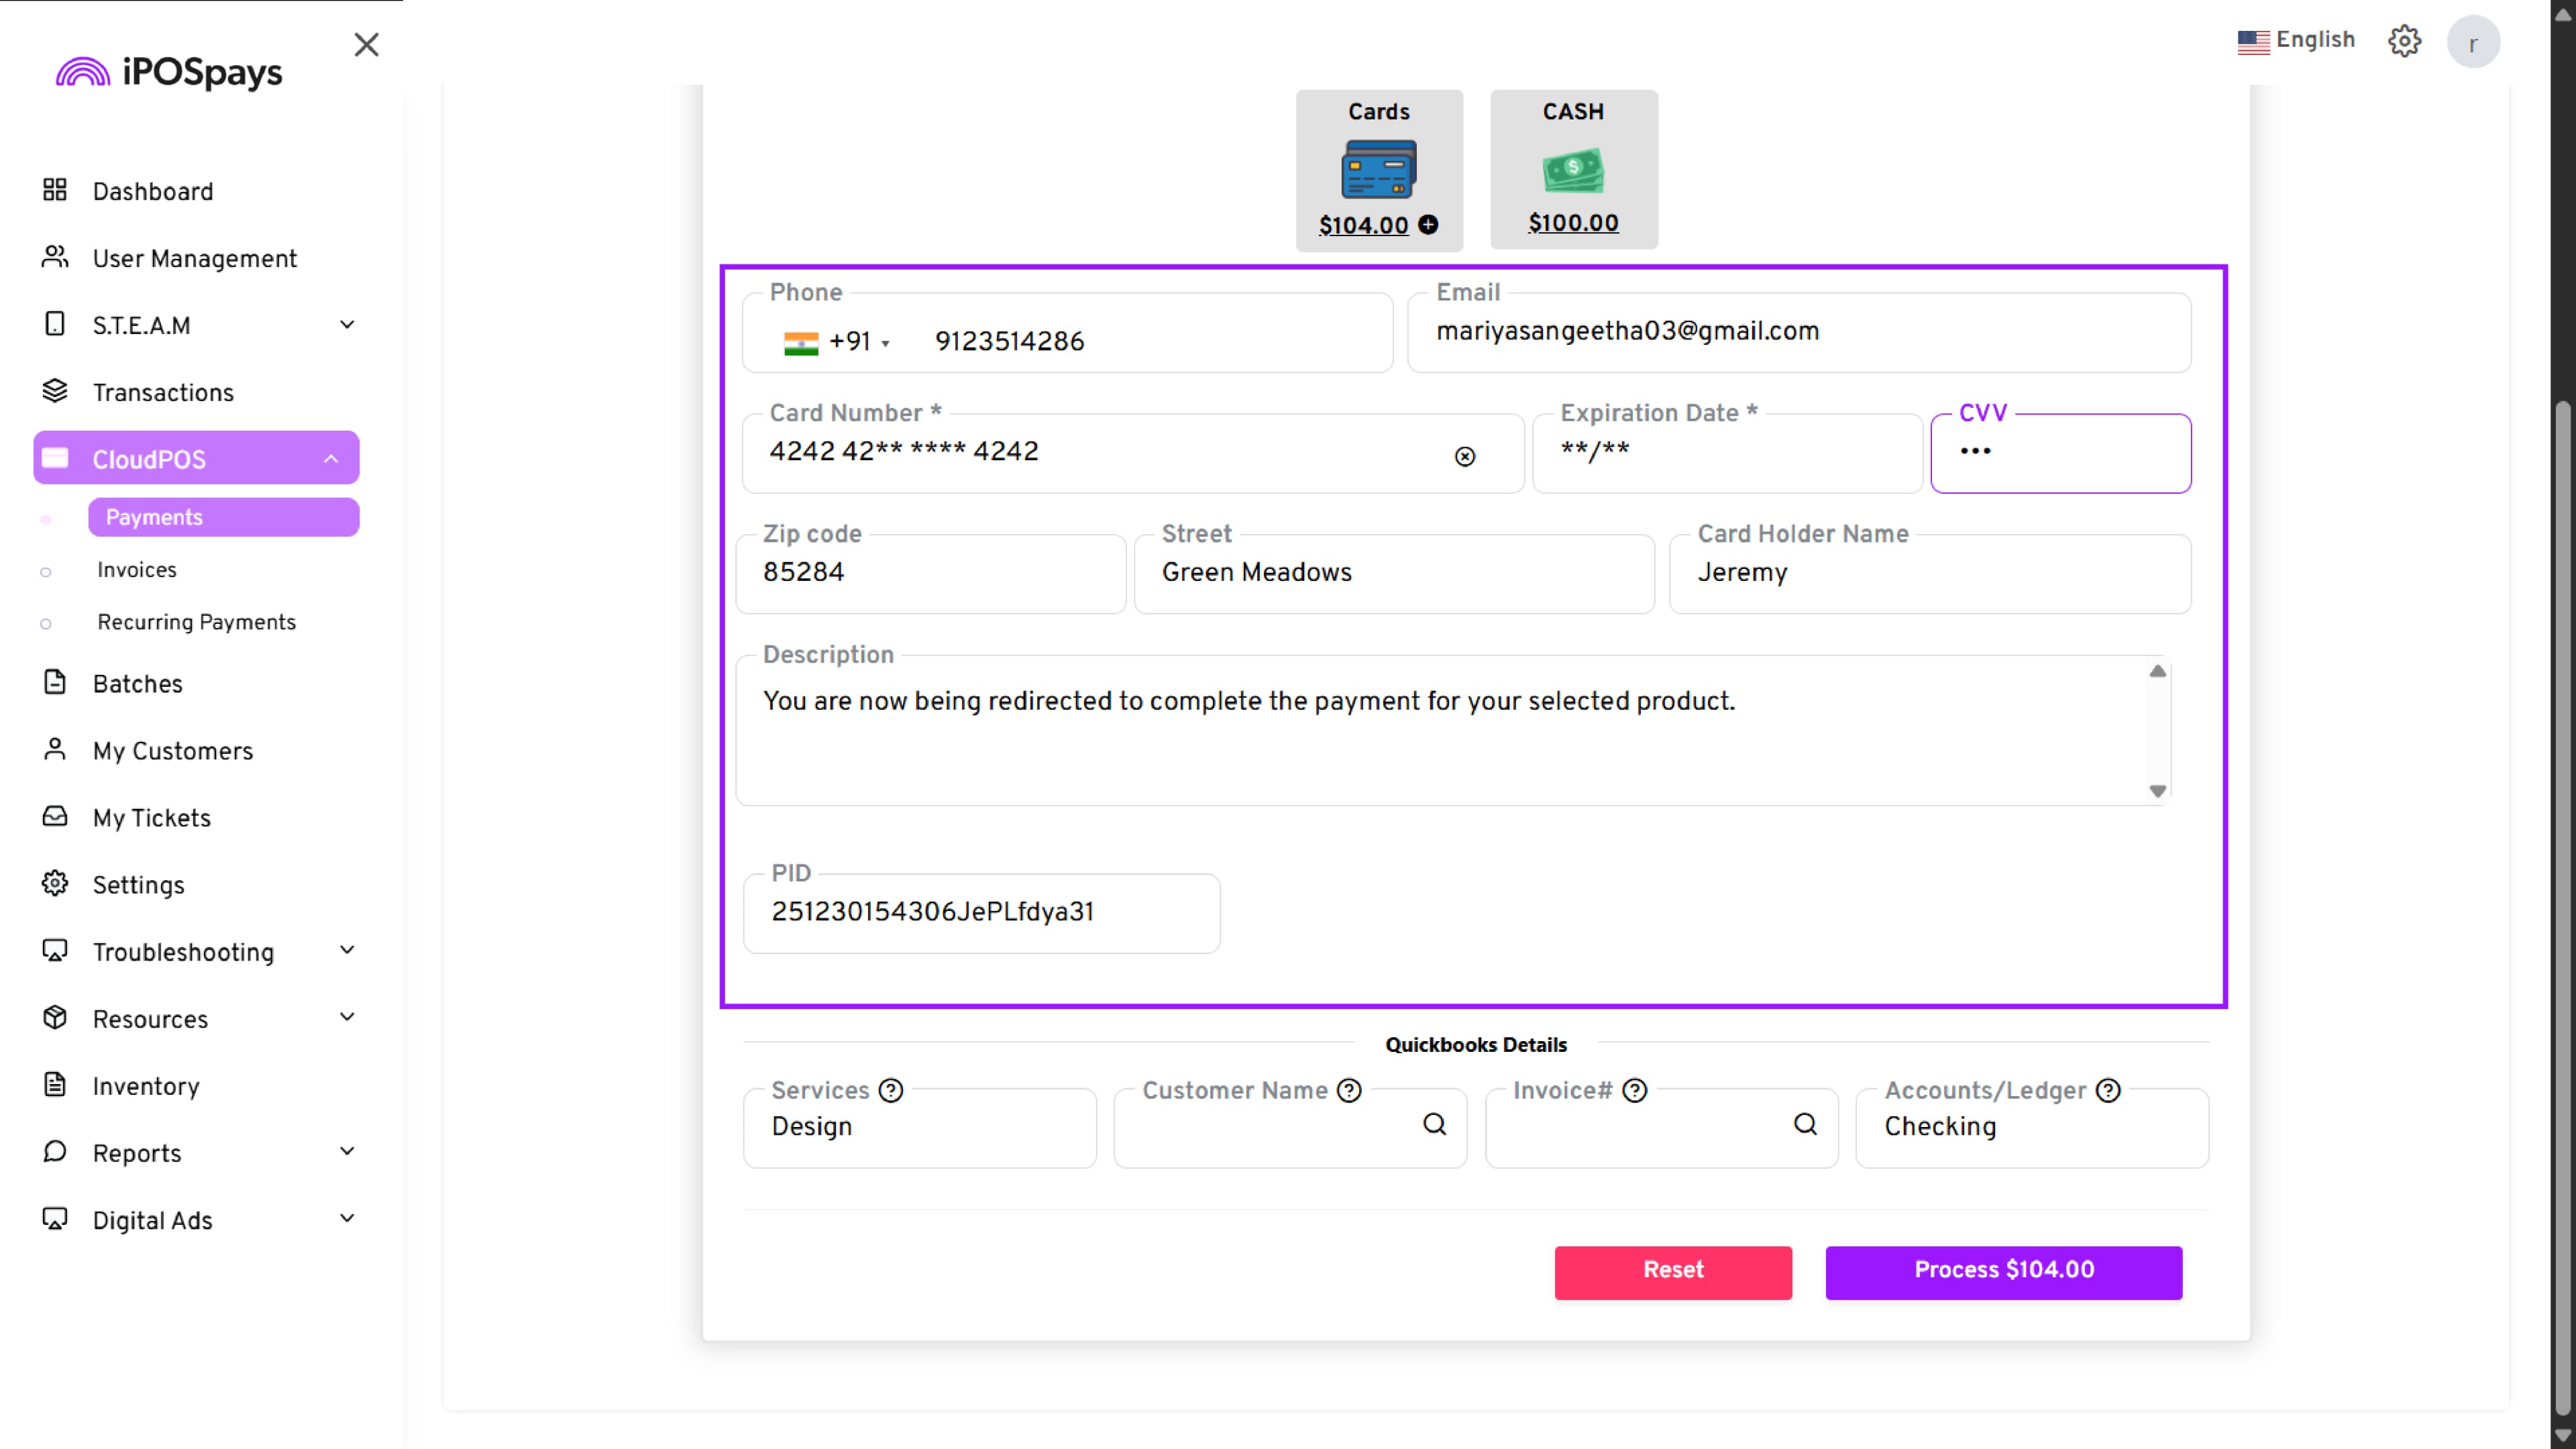Click the Description box scroll down arrow
This screenshot has width=2576, height=1449.
click(2157, 791)
